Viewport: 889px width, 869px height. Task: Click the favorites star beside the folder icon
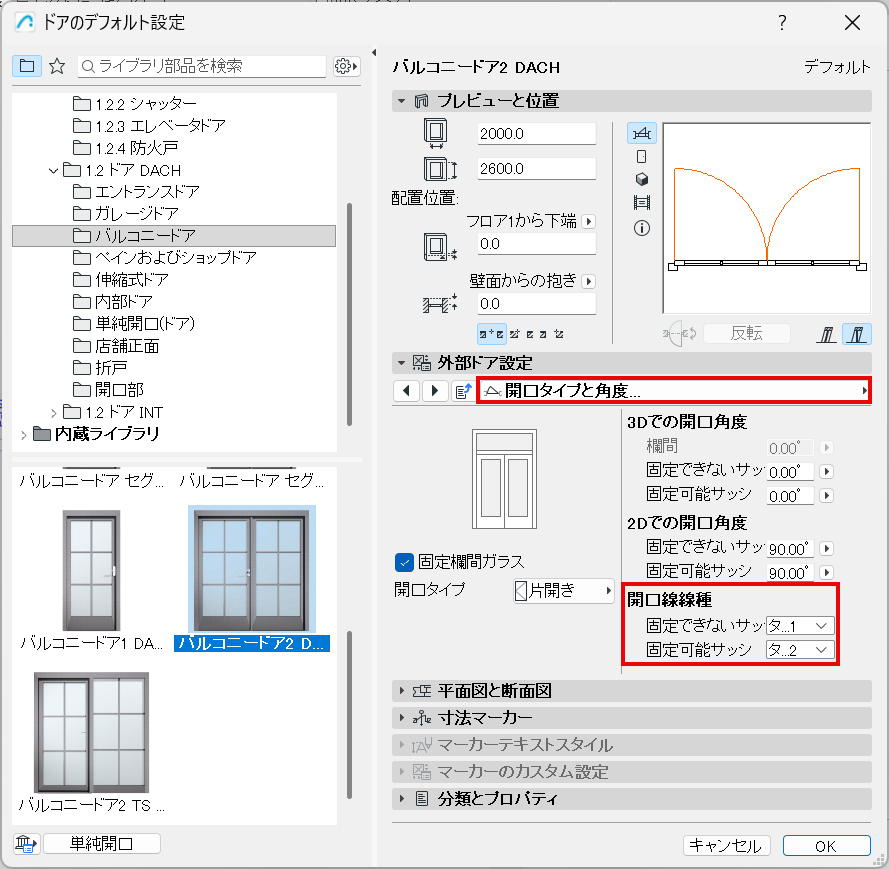point(57,66)
